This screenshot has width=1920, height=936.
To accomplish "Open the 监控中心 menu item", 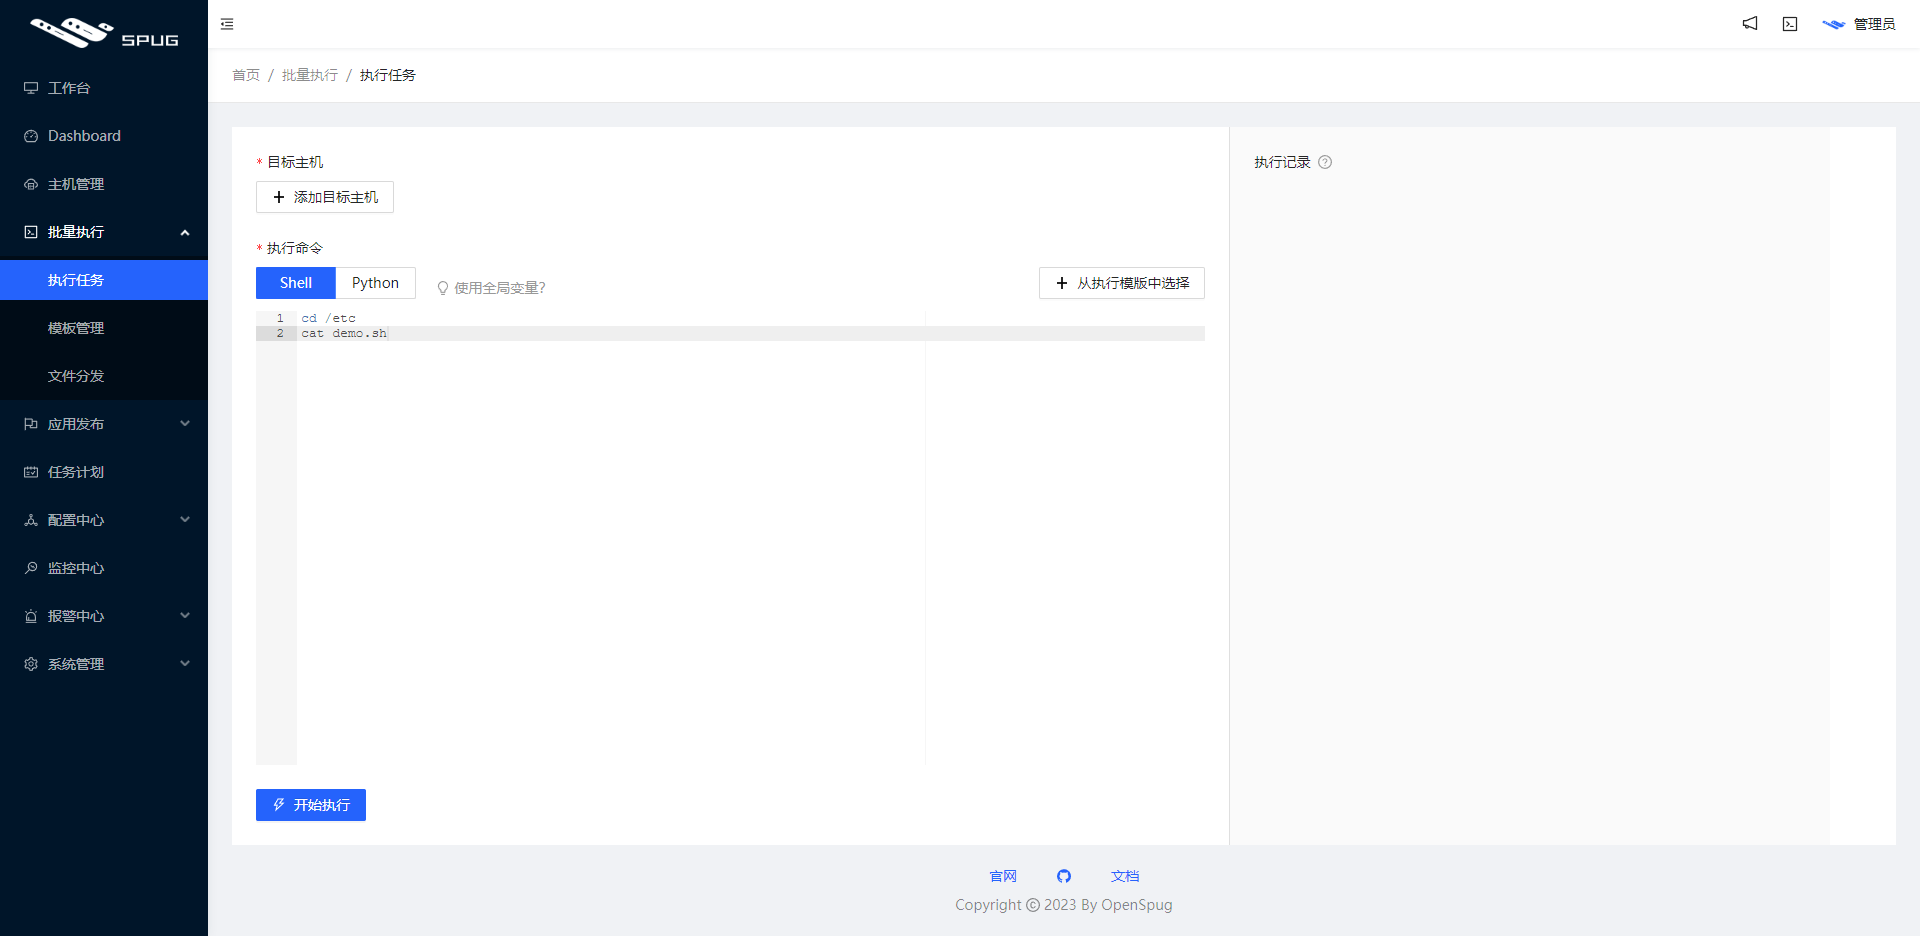I will click(x=104, y=568).
